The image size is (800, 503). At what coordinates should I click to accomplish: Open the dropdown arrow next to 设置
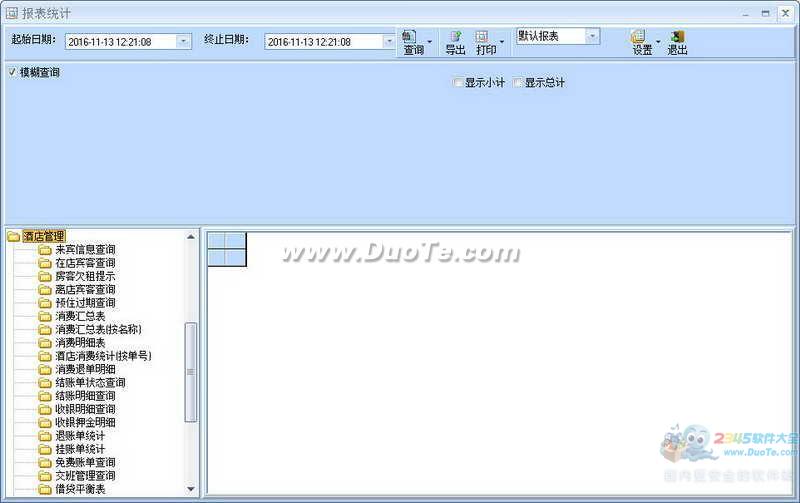click(x=658, y=42)
